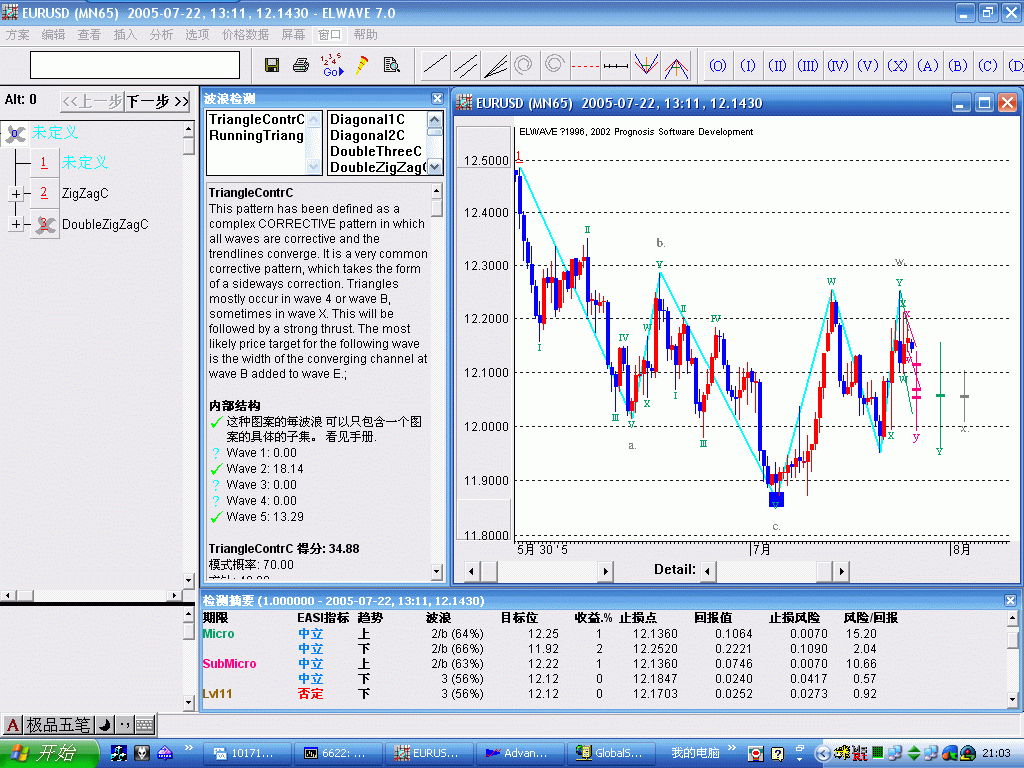Select the single trend line tool
This screenshot has width=1024, height=768.
tap(435, 66)
